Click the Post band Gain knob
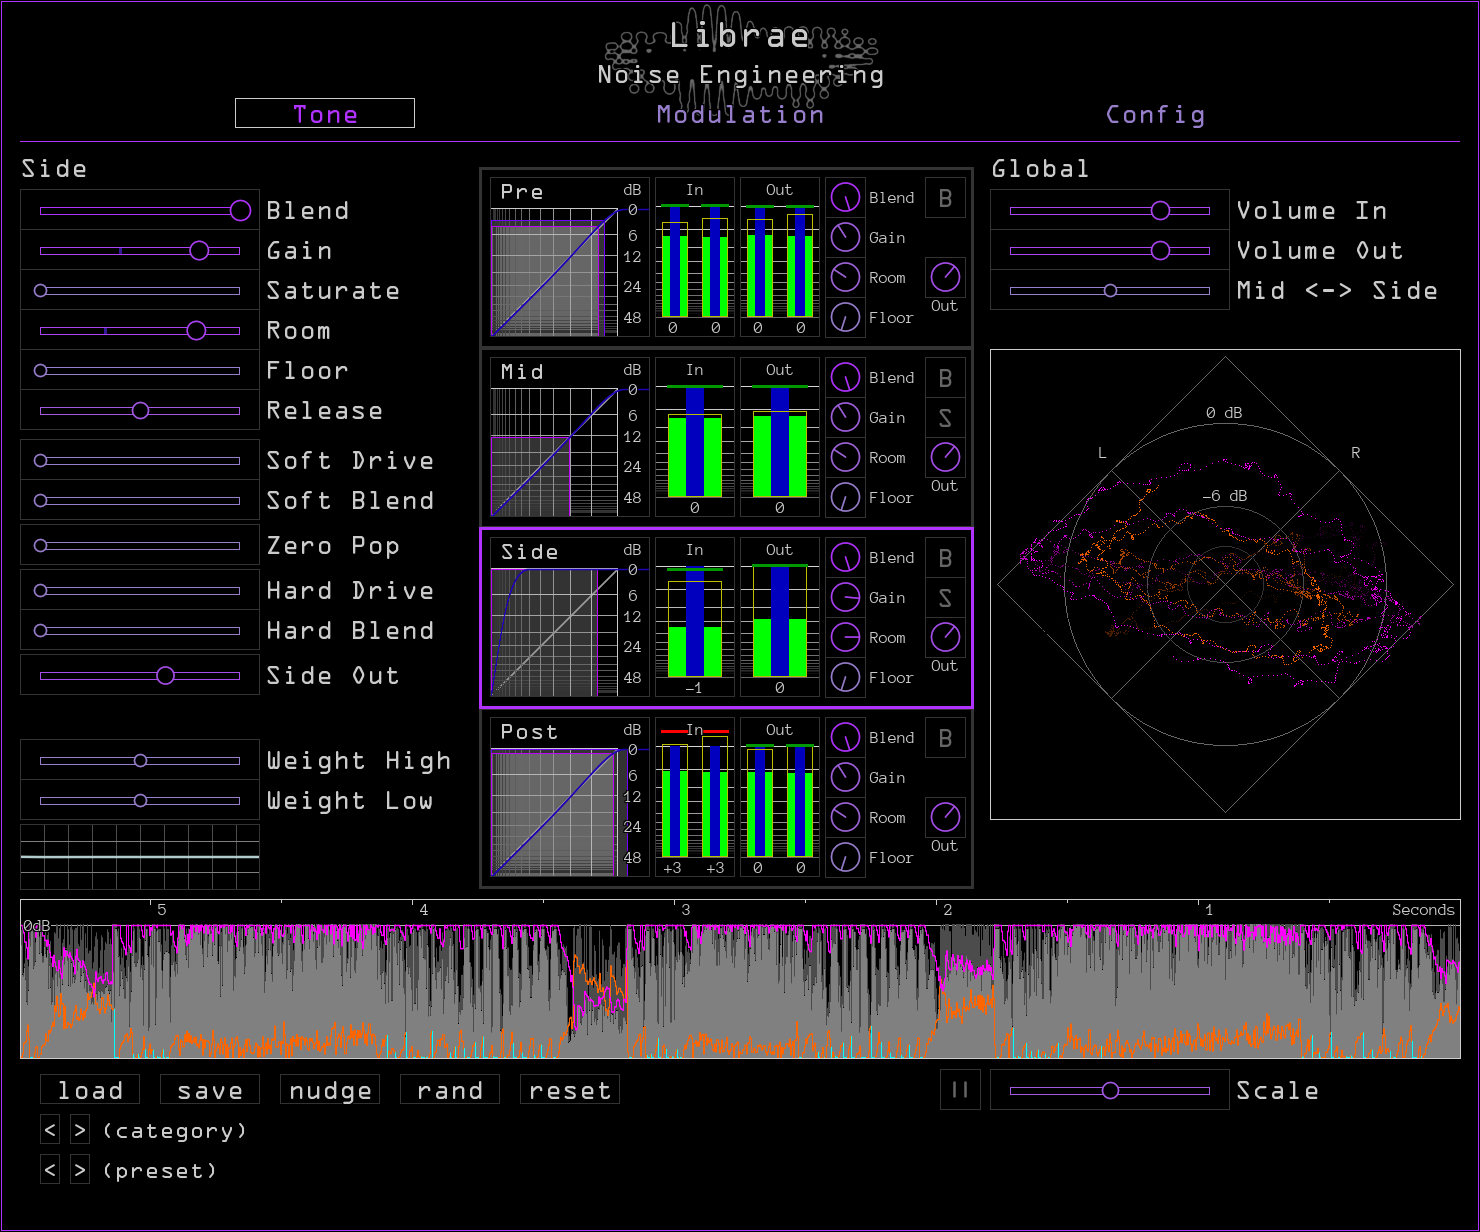This screenshot has width=1480, height=1232. point(845,777)
